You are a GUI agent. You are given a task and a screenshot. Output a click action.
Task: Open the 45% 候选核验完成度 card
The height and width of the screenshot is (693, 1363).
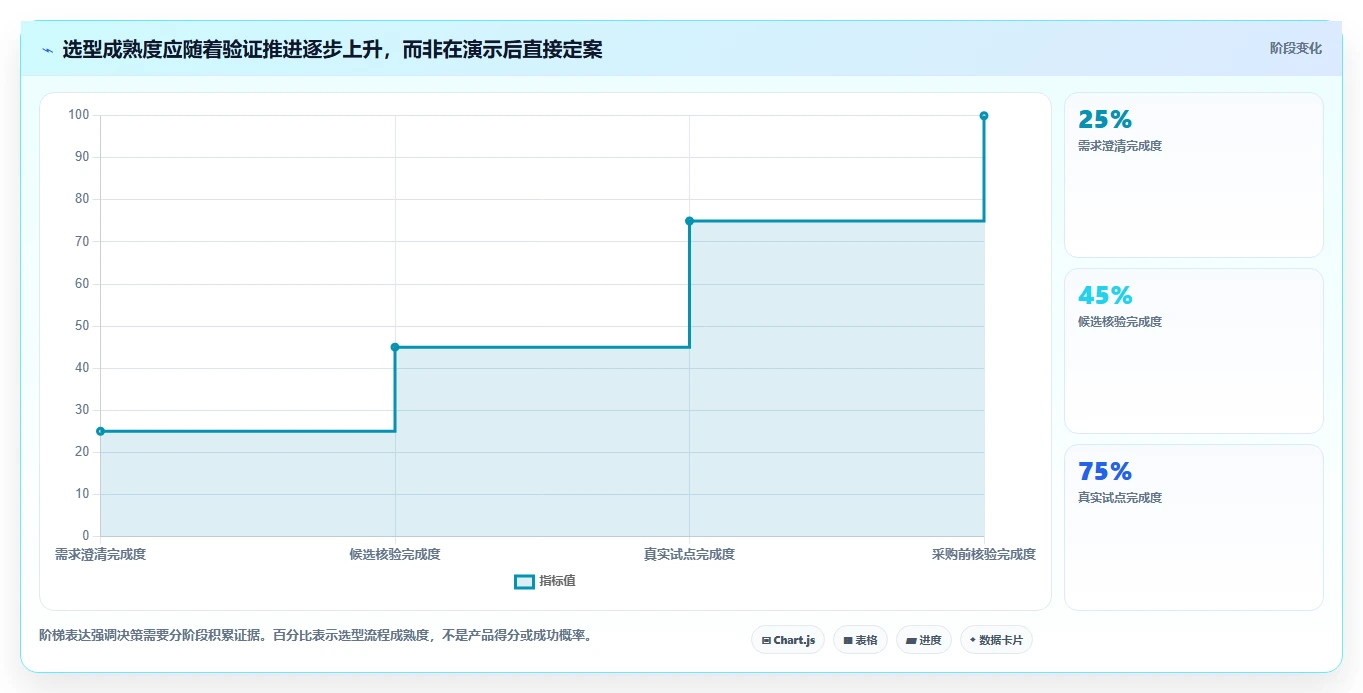(1194, 351)
